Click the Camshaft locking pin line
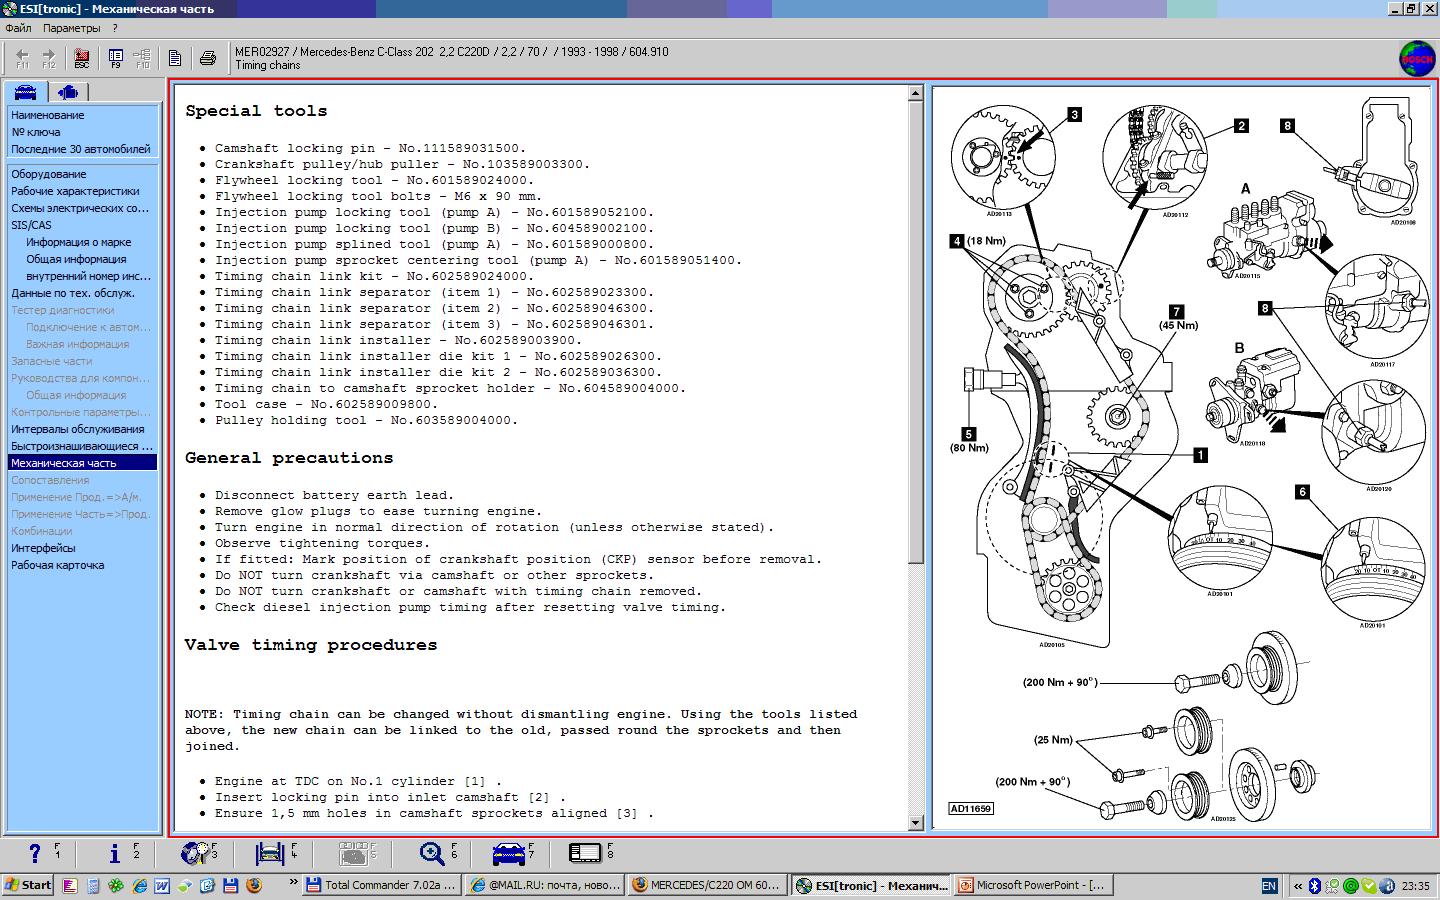1440x900 pixels. [370, 148]
